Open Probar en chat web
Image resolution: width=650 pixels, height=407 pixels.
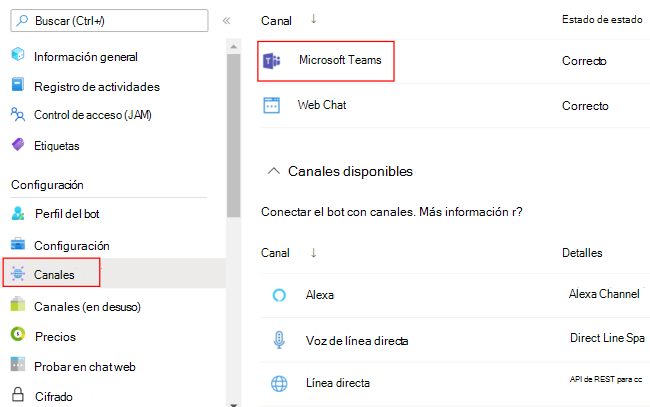point(85,367)
